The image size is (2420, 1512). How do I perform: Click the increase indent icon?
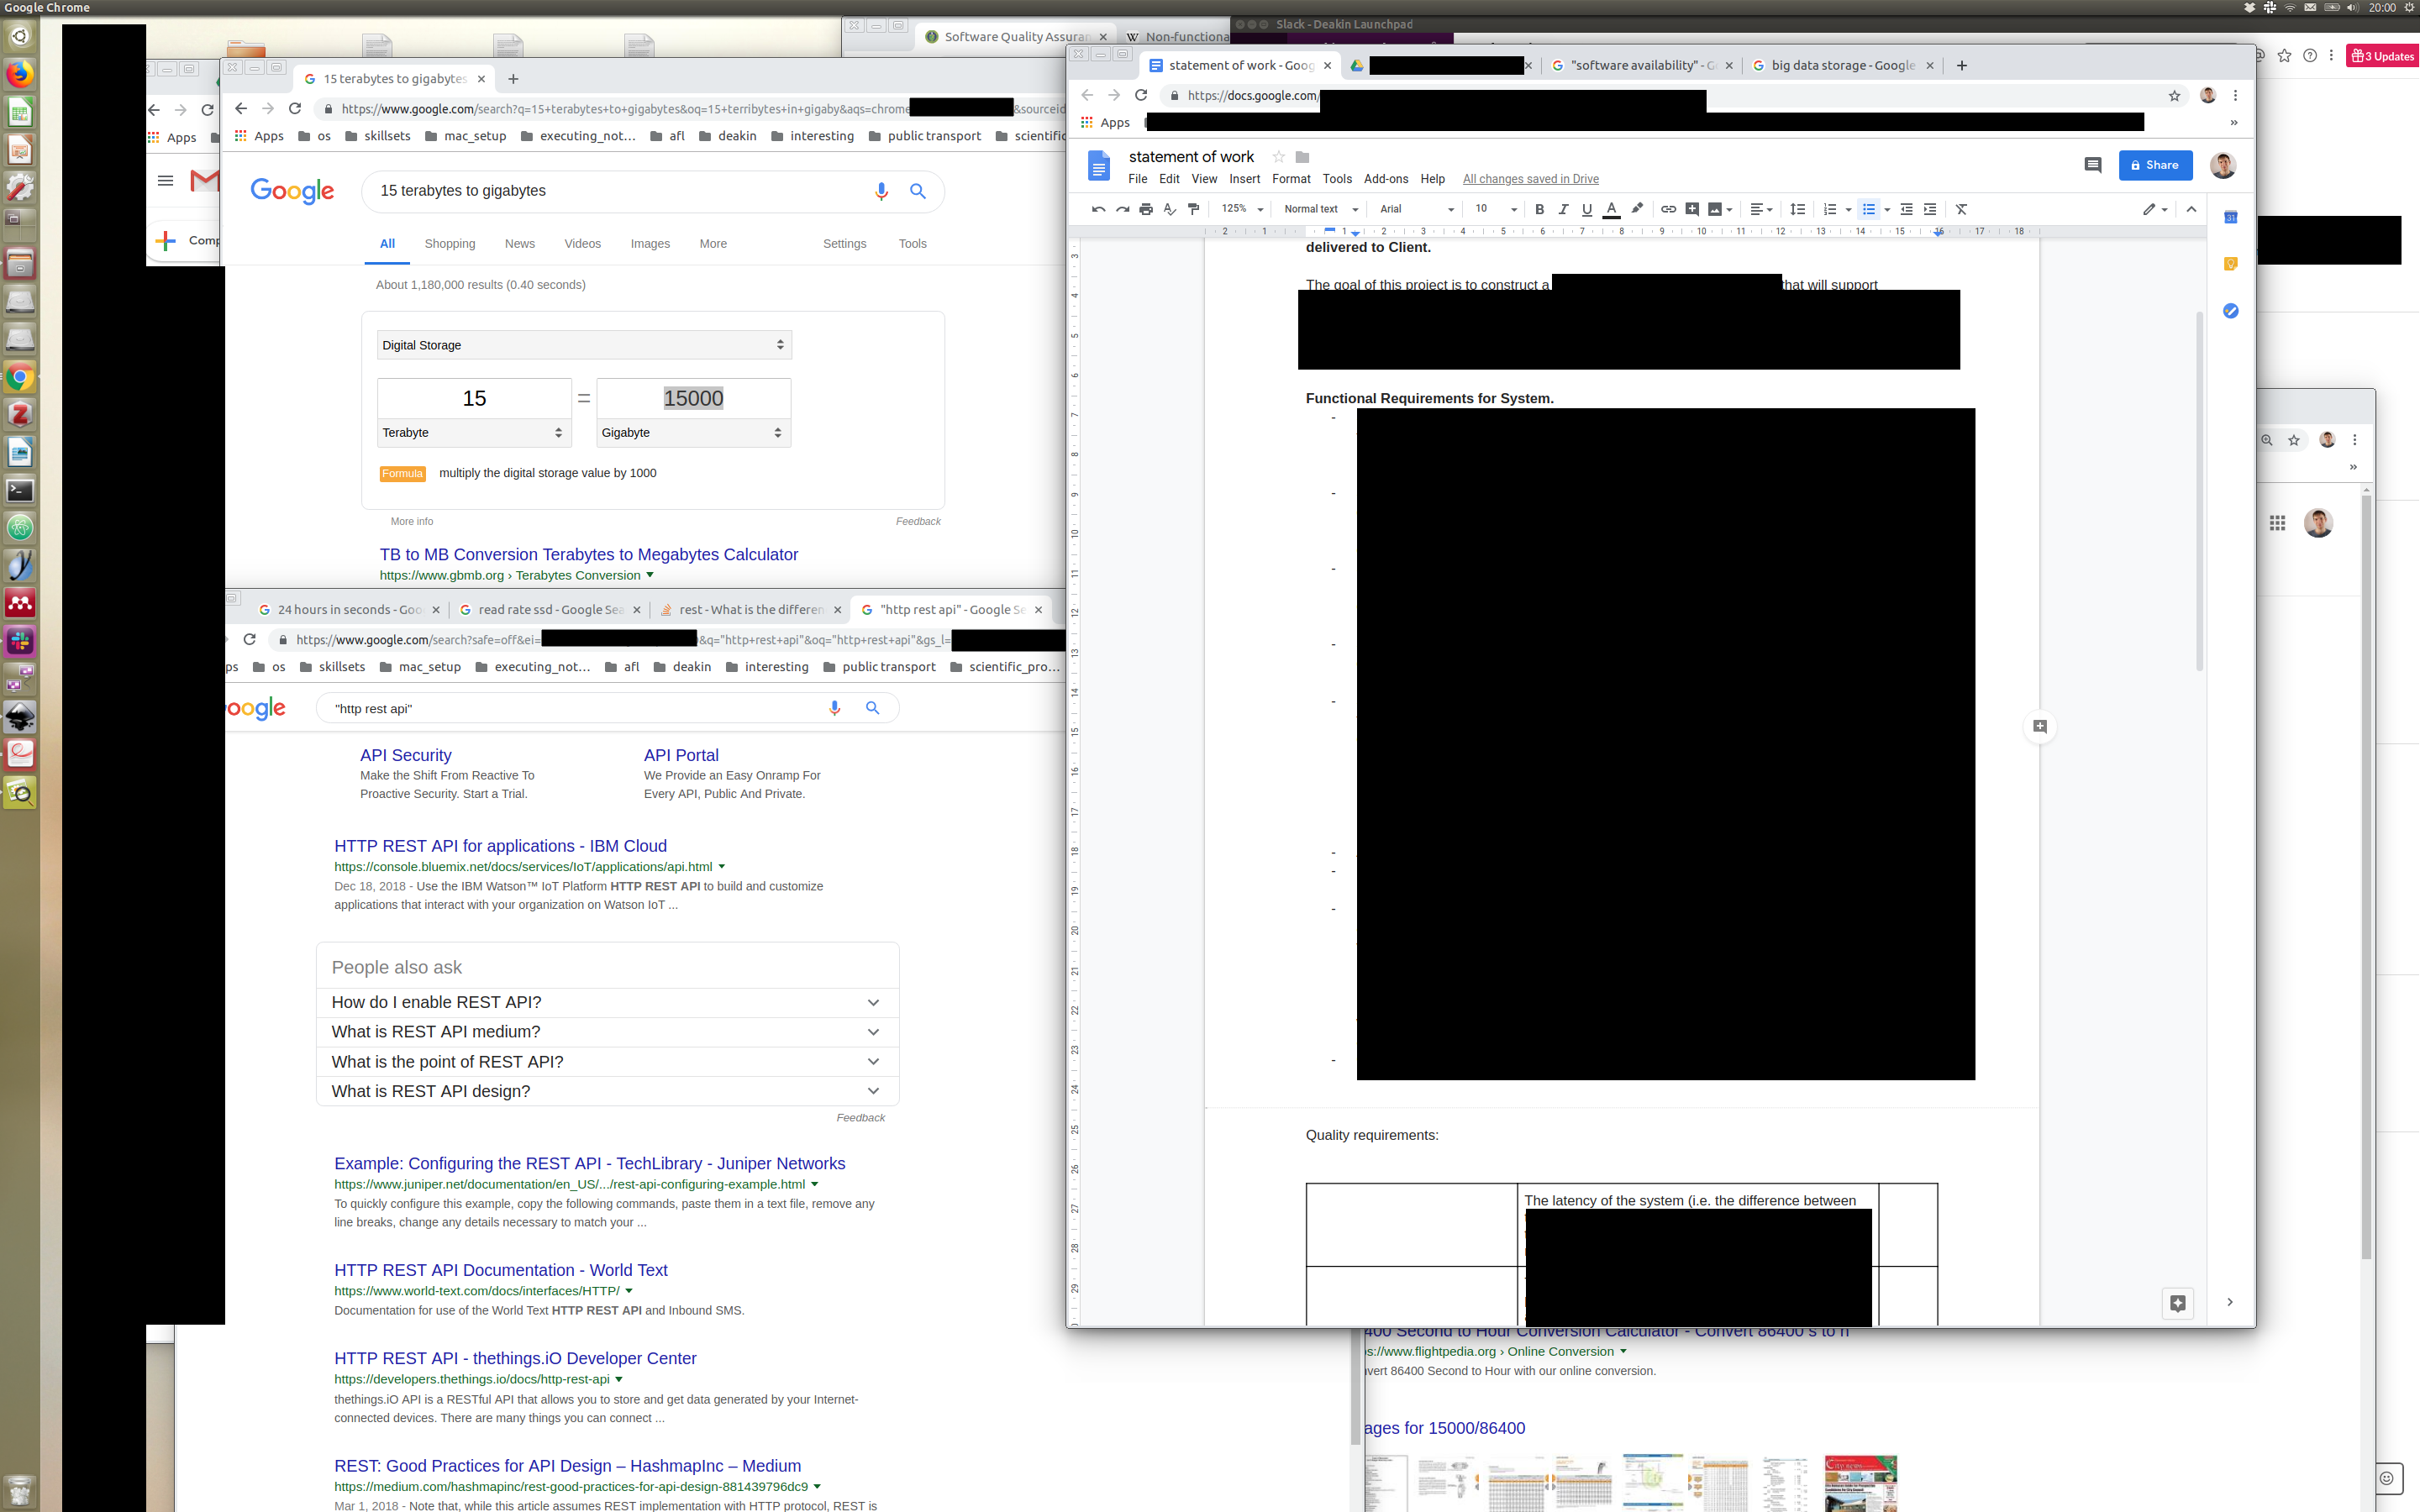(x=1930, y=209)
